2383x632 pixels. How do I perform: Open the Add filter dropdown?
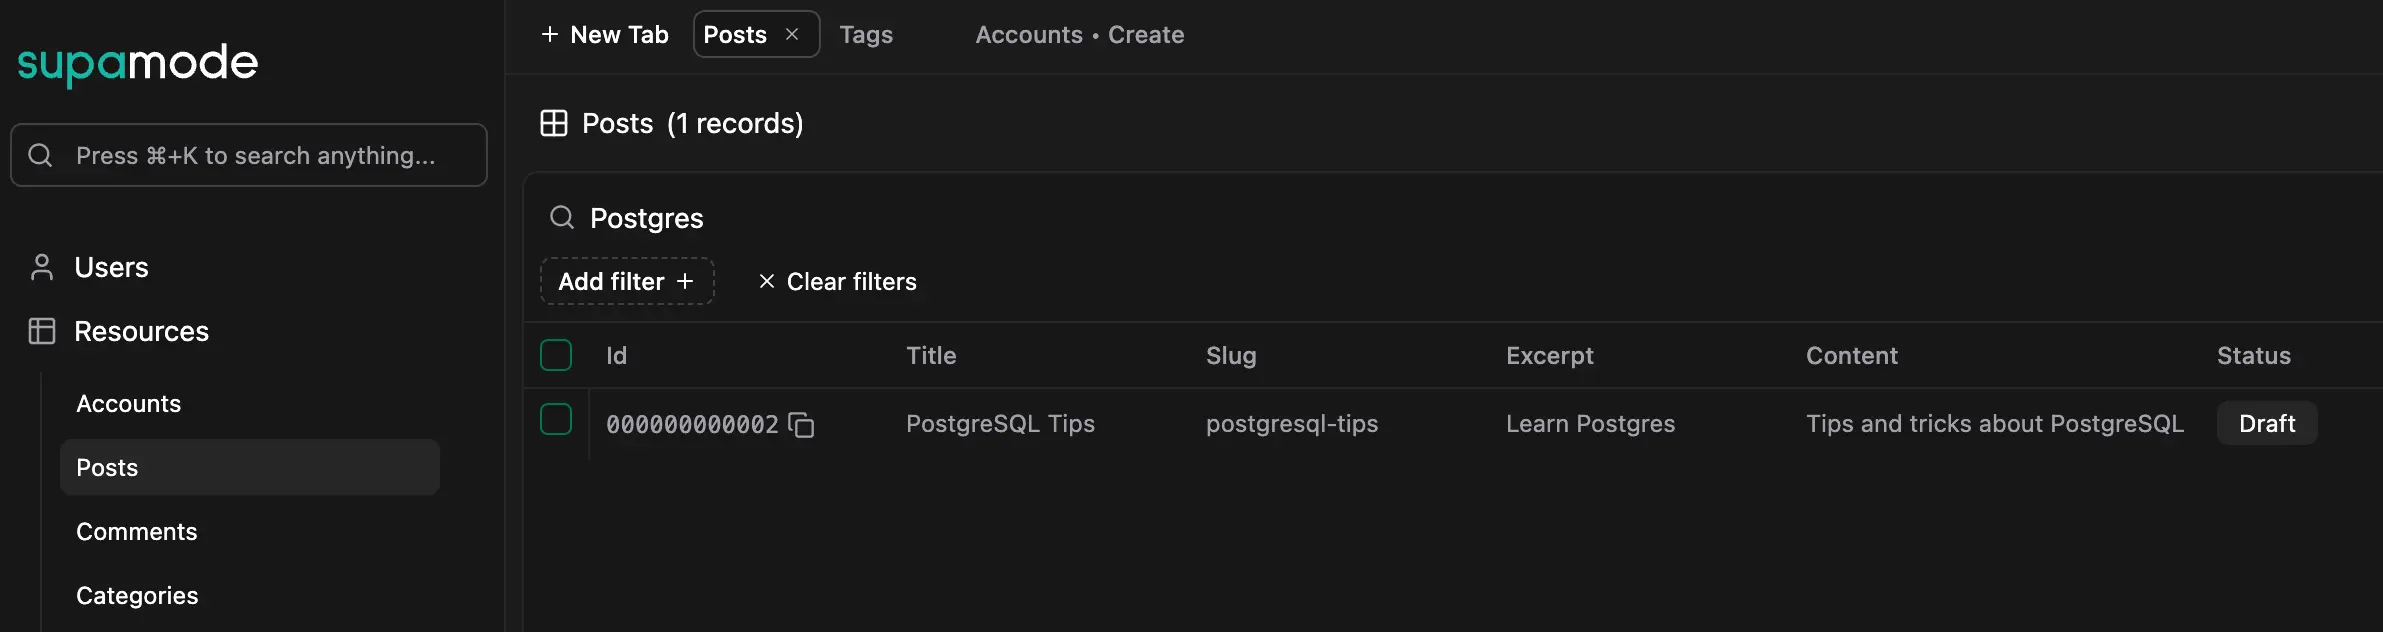[x=627, y=281]
